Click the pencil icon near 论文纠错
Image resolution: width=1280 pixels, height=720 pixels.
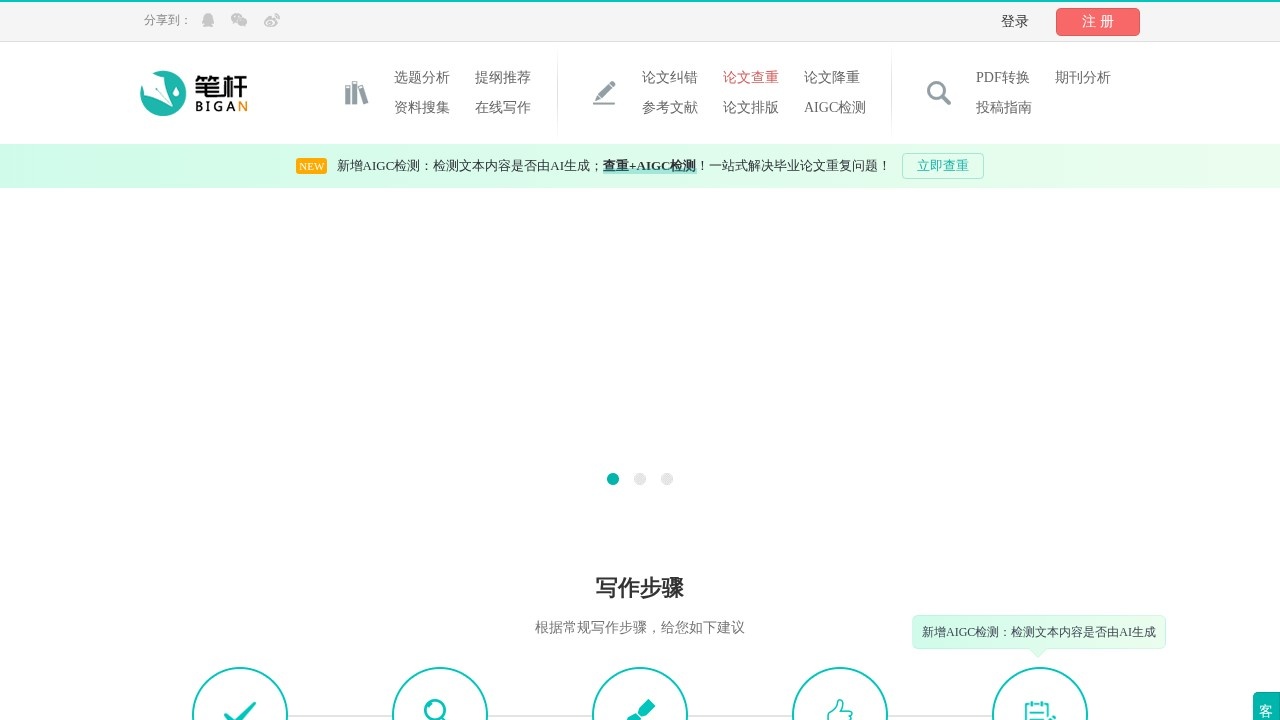[x=604, y=92]
